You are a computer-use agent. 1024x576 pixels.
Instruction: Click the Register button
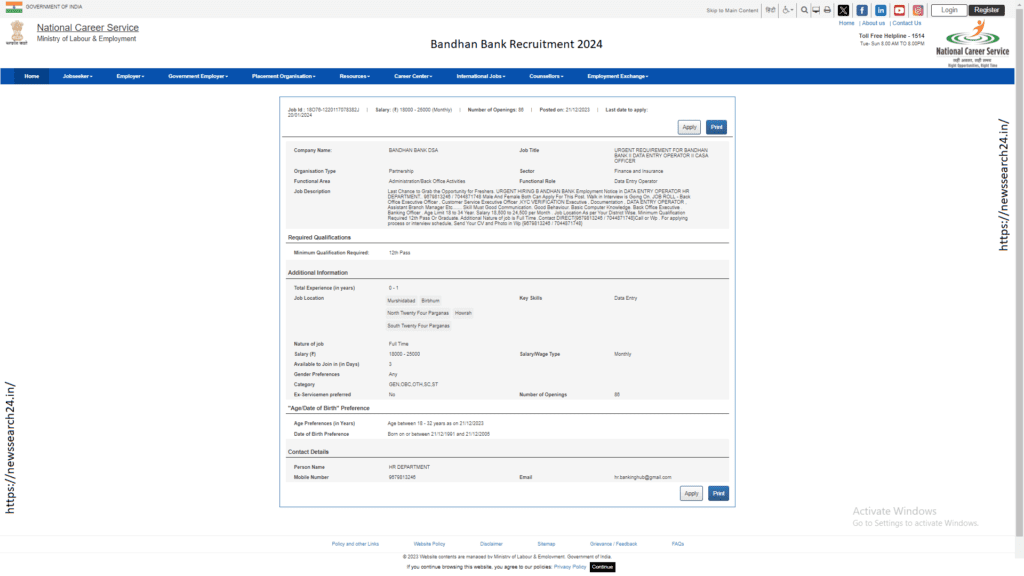[986, 10]
